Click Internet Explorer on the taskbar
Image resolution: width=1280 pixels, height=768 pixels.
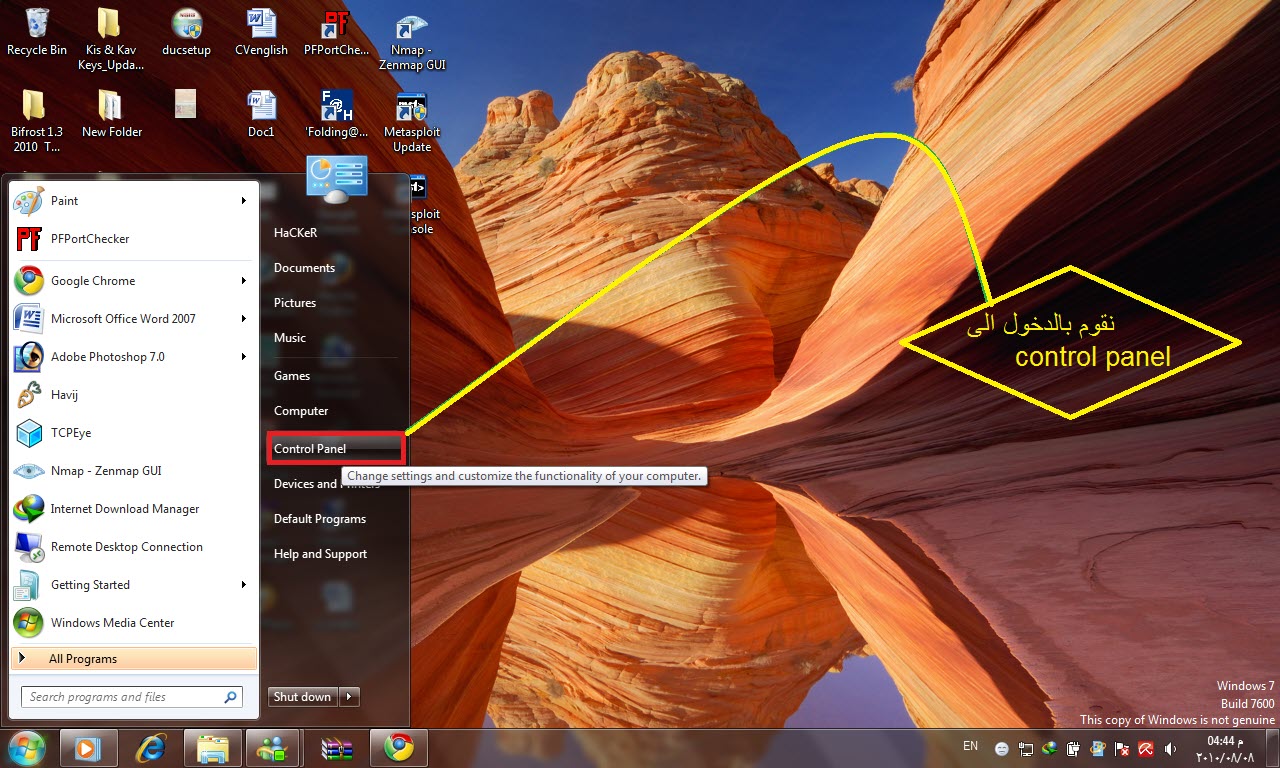151,748
